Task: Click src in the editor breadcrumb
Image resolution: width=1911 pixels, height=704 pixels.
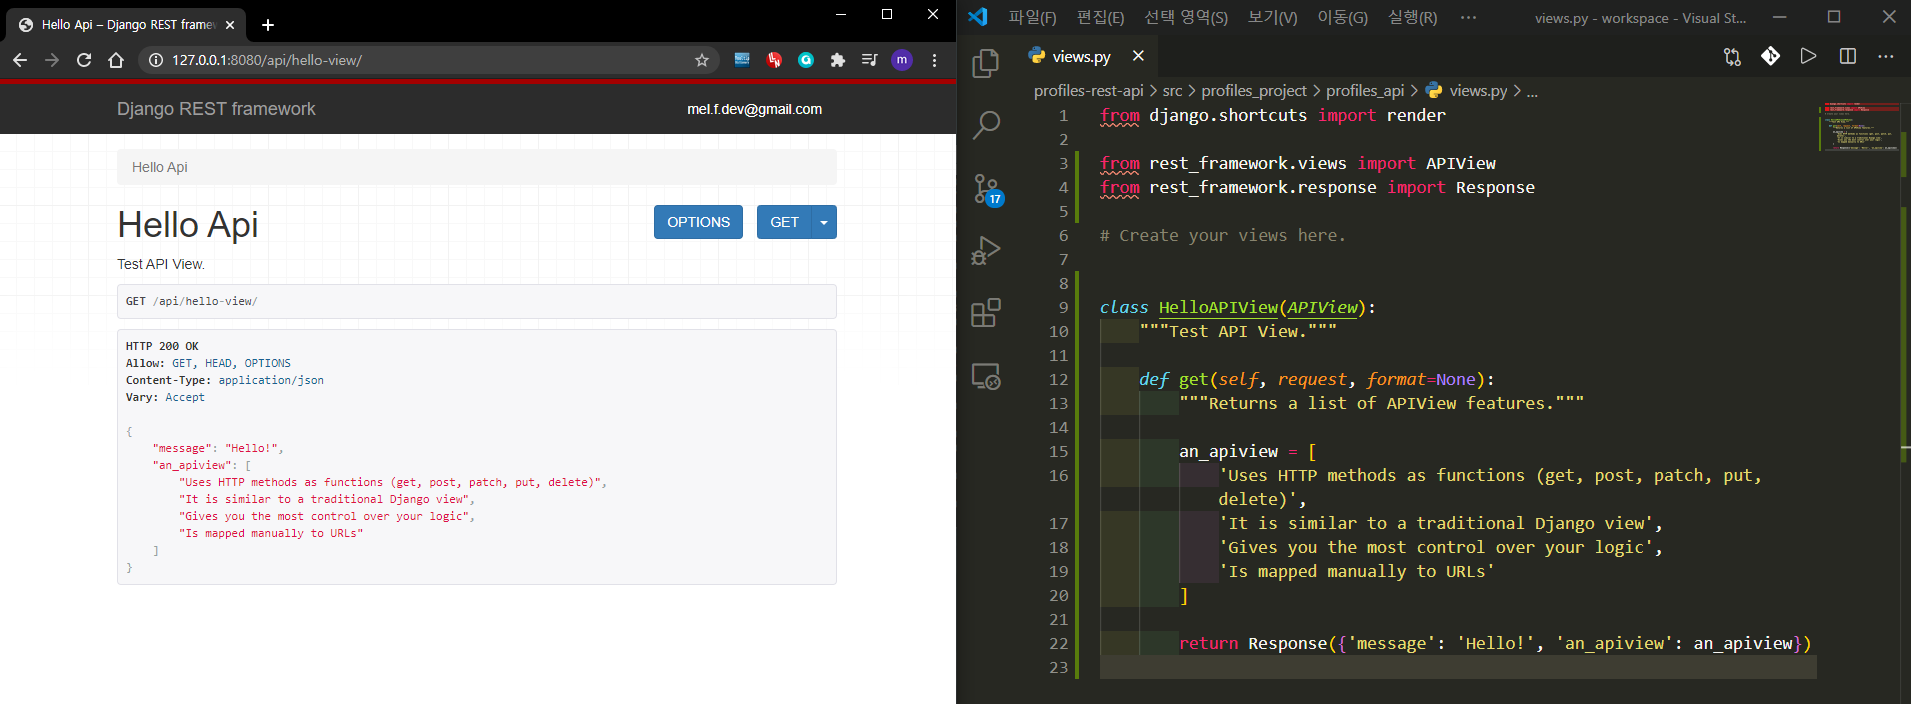Action: (1172, 91)
